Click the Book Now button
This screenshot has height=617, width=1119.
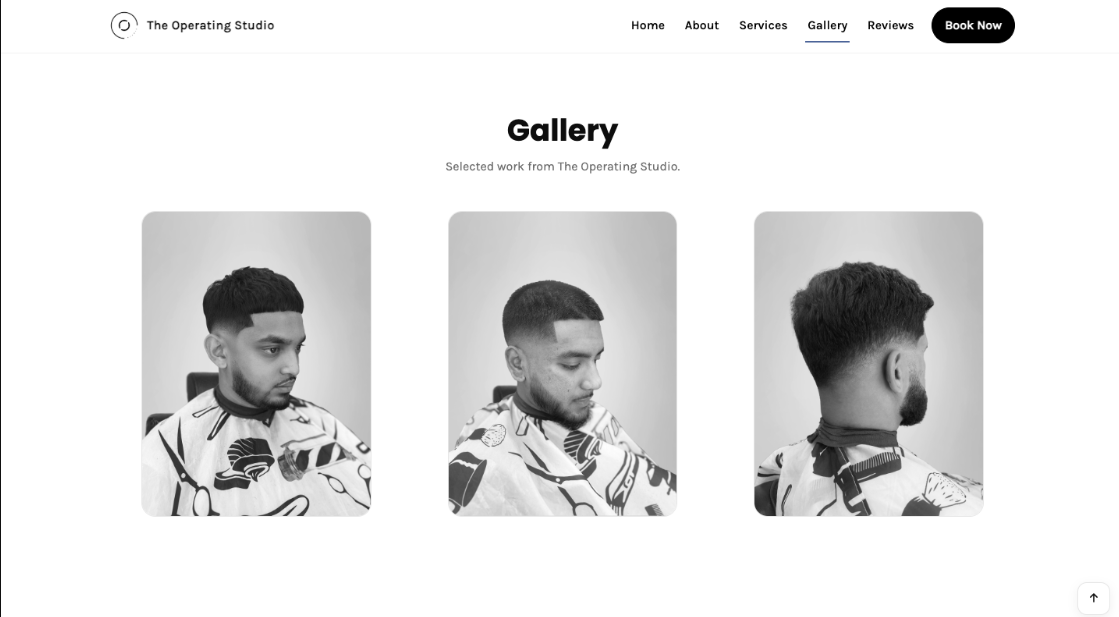(973, 26)
